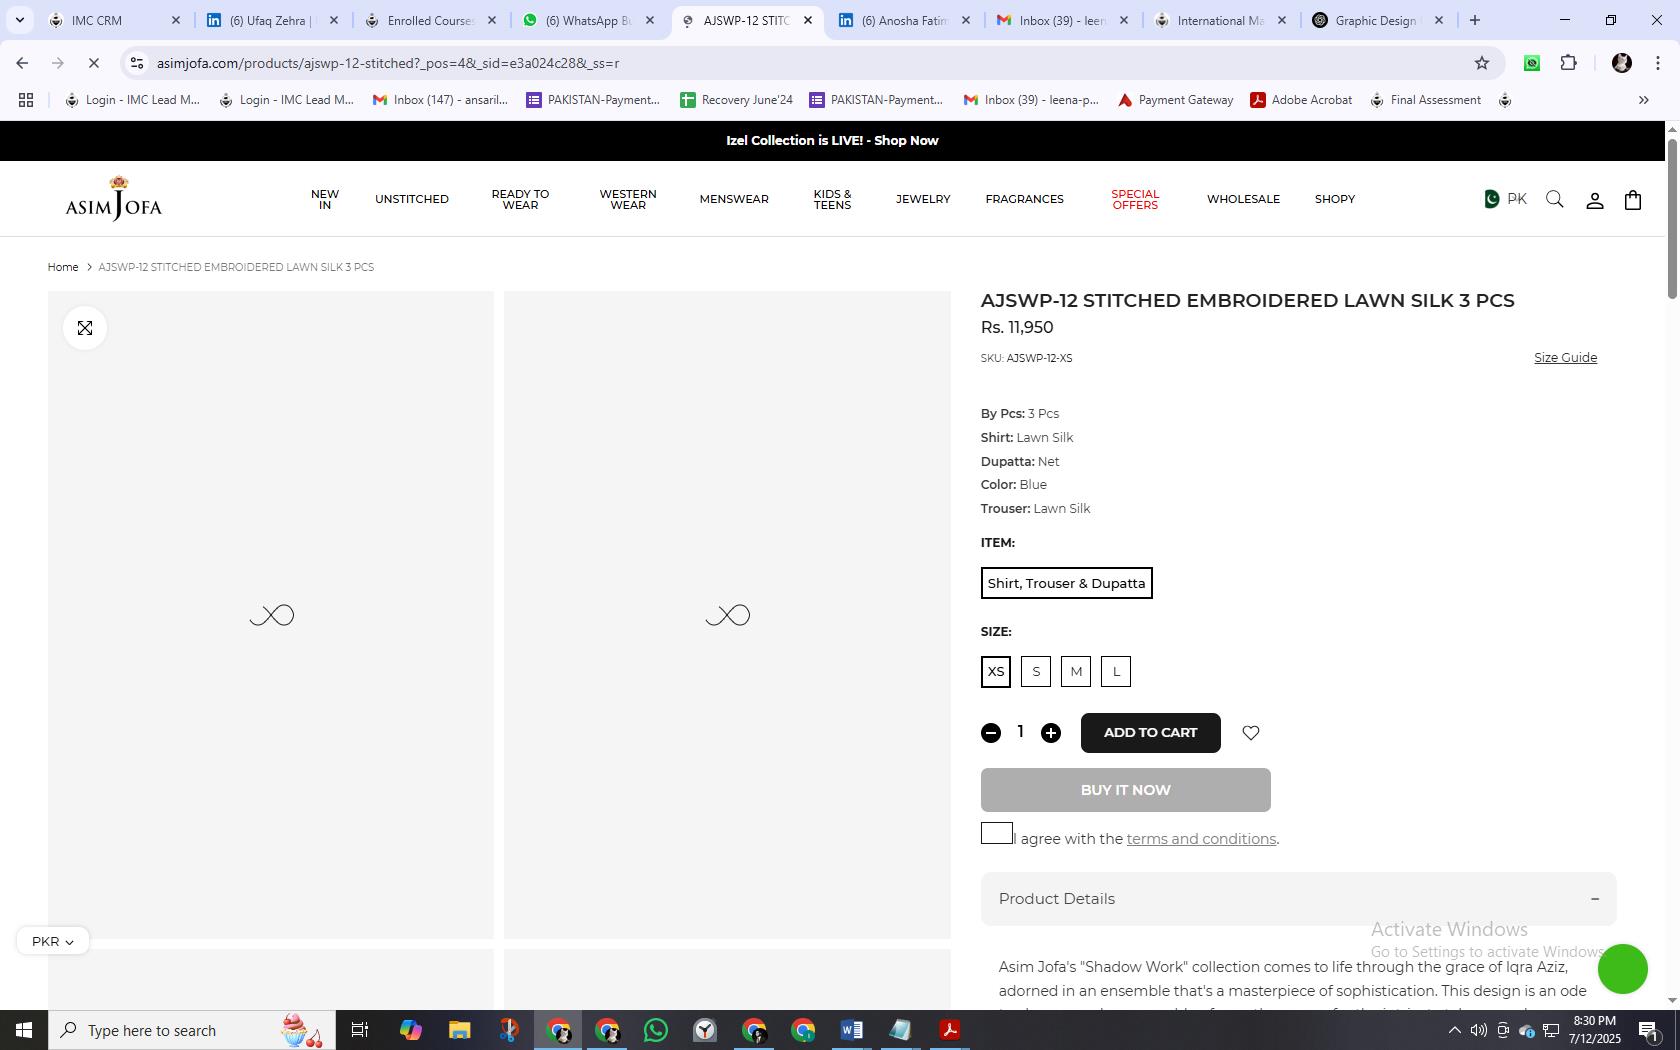
Task: Open Windows Start menu
Action: pyautogui.click(x=24, y=1030)
